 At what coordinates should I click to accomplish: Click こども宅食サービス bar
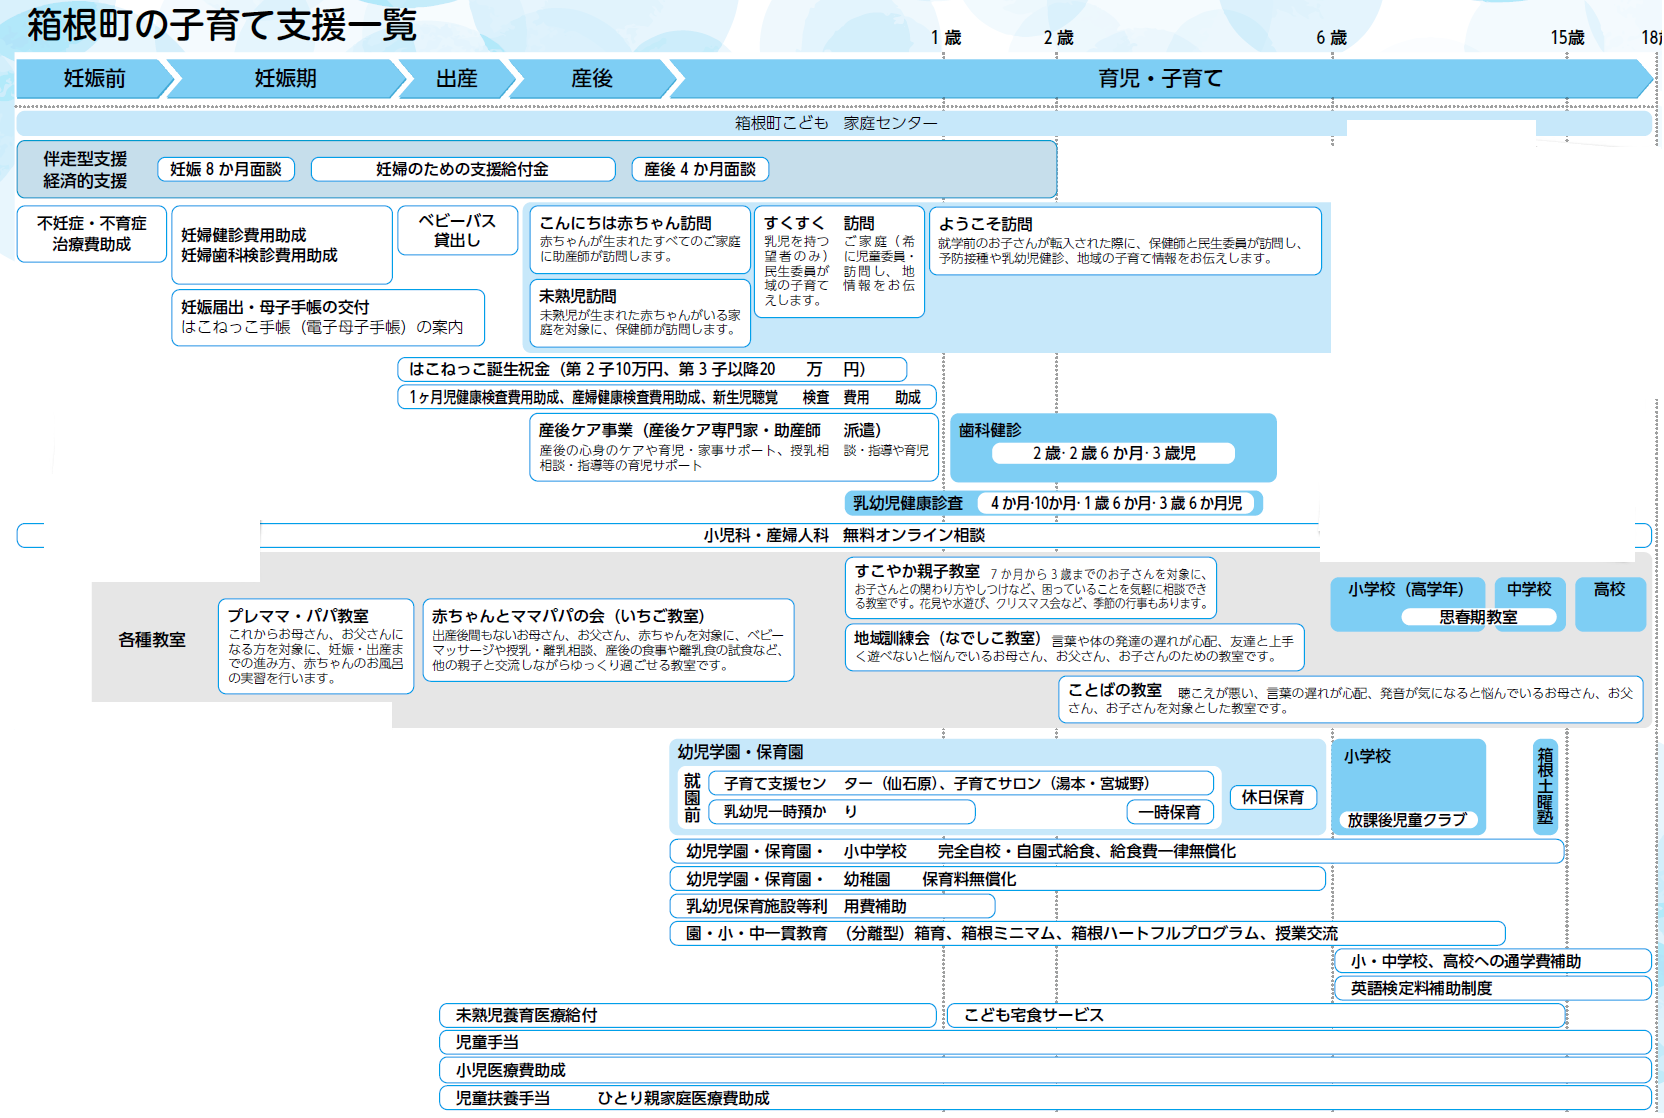1256,1015
